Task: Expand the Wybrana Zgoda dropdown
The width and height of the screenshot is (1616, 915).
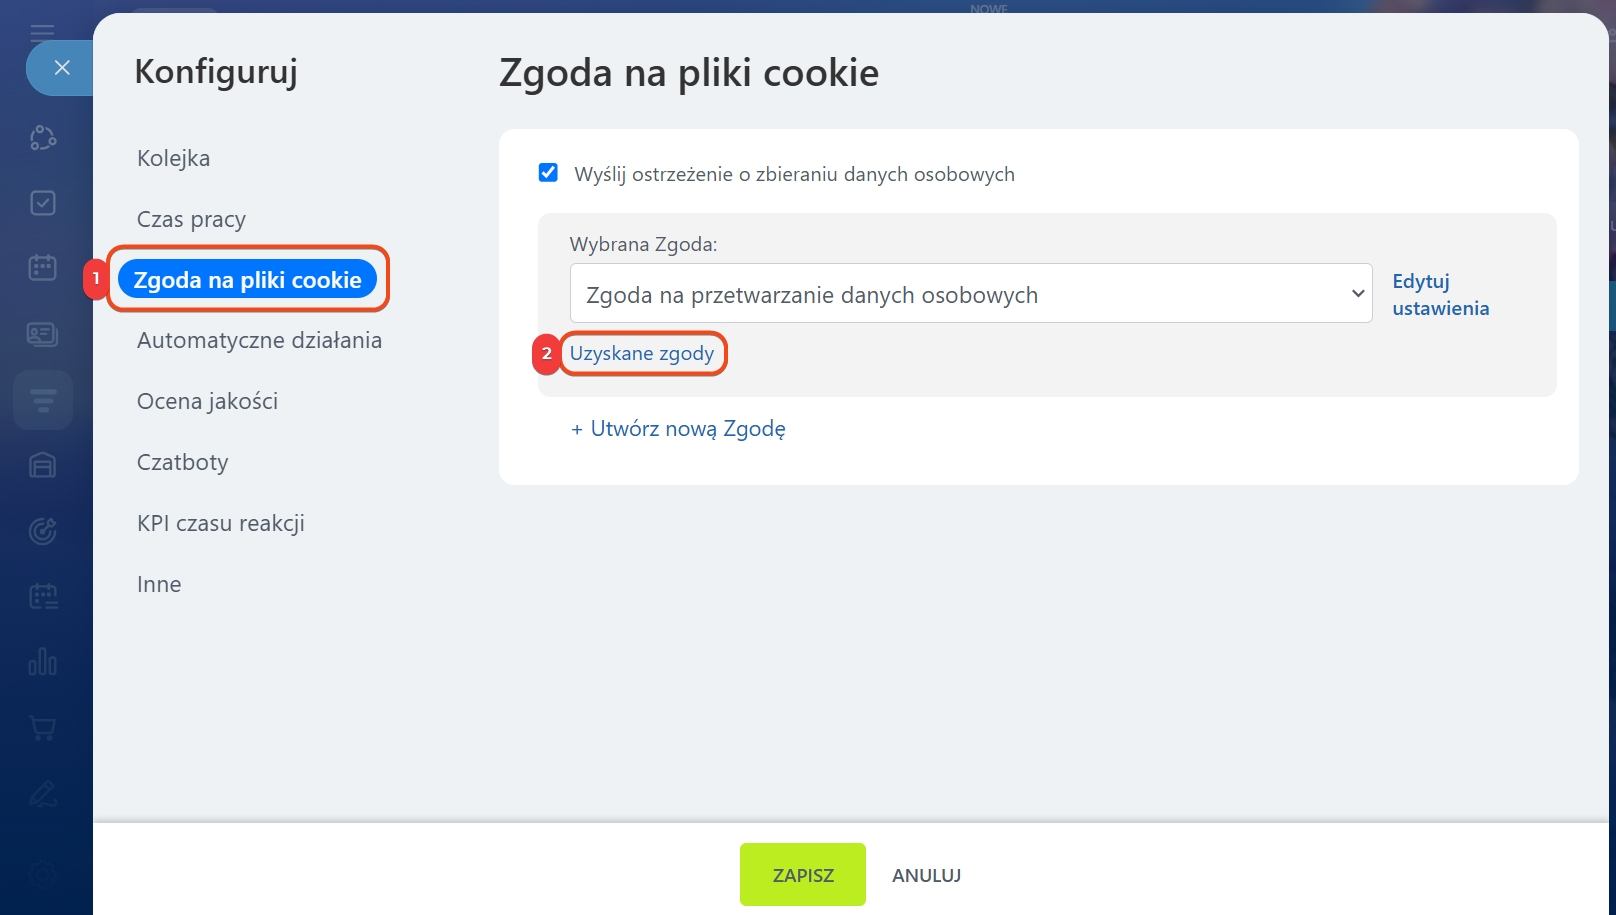Action: pos(970,294)
